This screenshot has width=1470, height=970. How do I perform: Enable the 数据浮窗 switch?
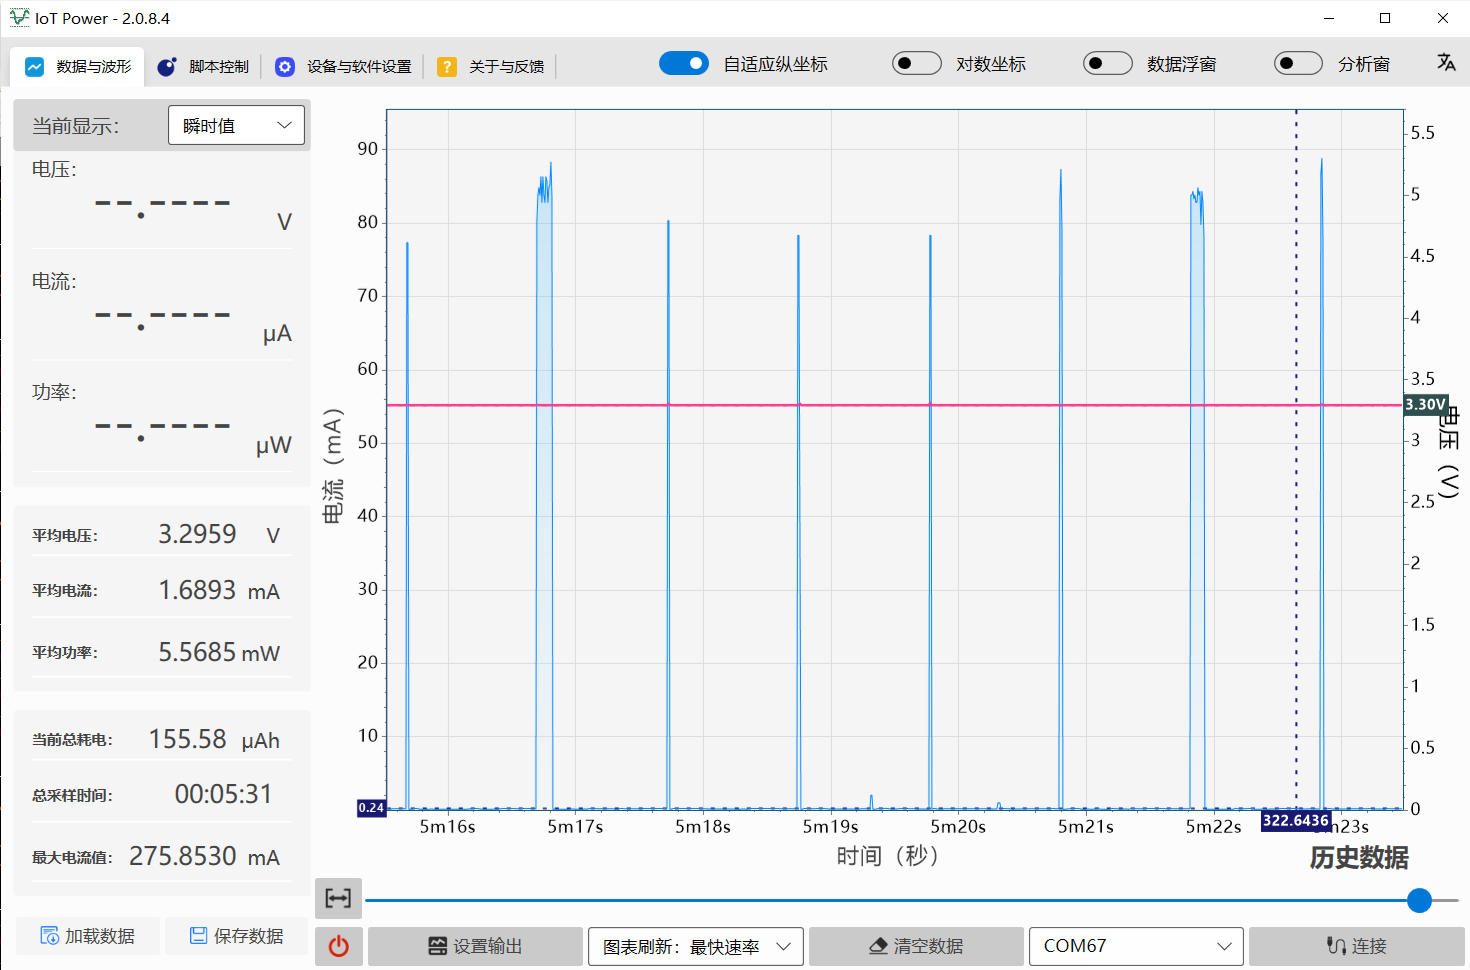[1108, 63]
